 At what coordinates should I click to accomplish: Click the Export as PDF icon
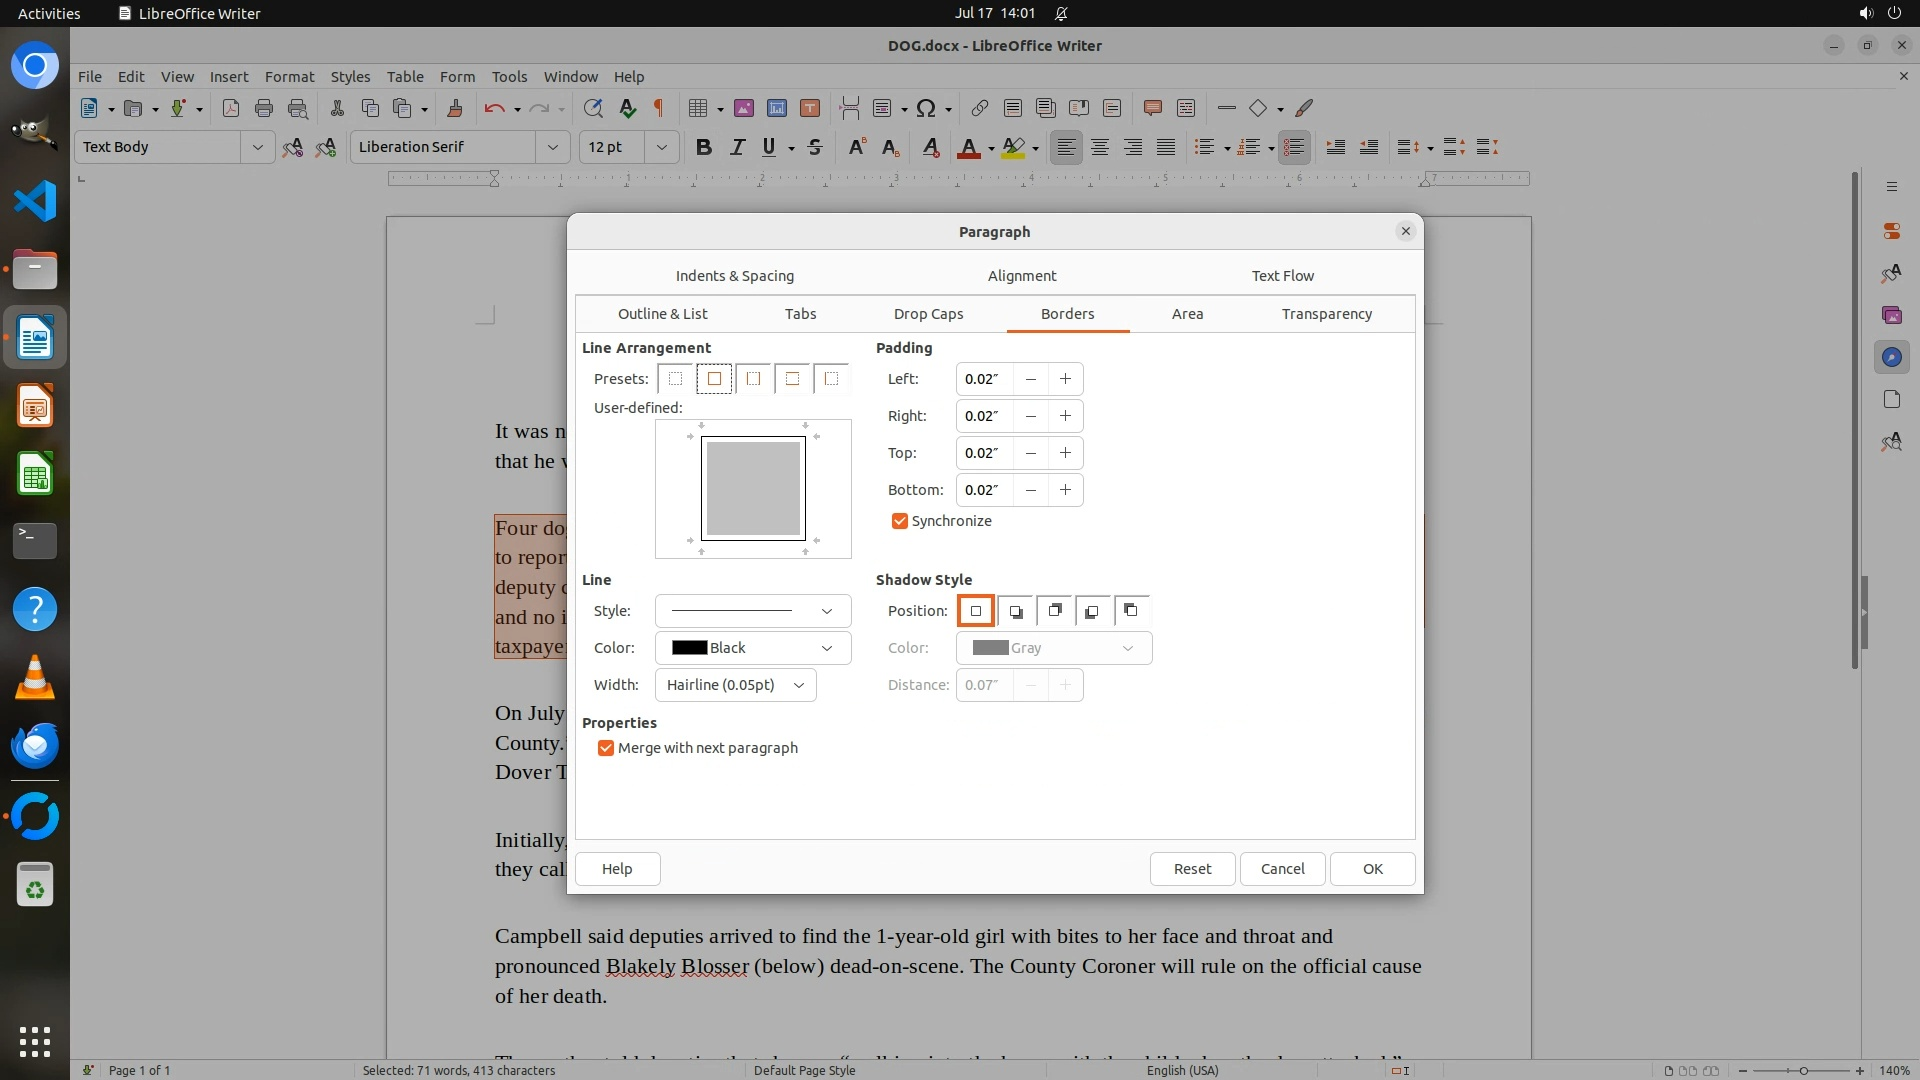pyautogui.click(x=231, y=108)
